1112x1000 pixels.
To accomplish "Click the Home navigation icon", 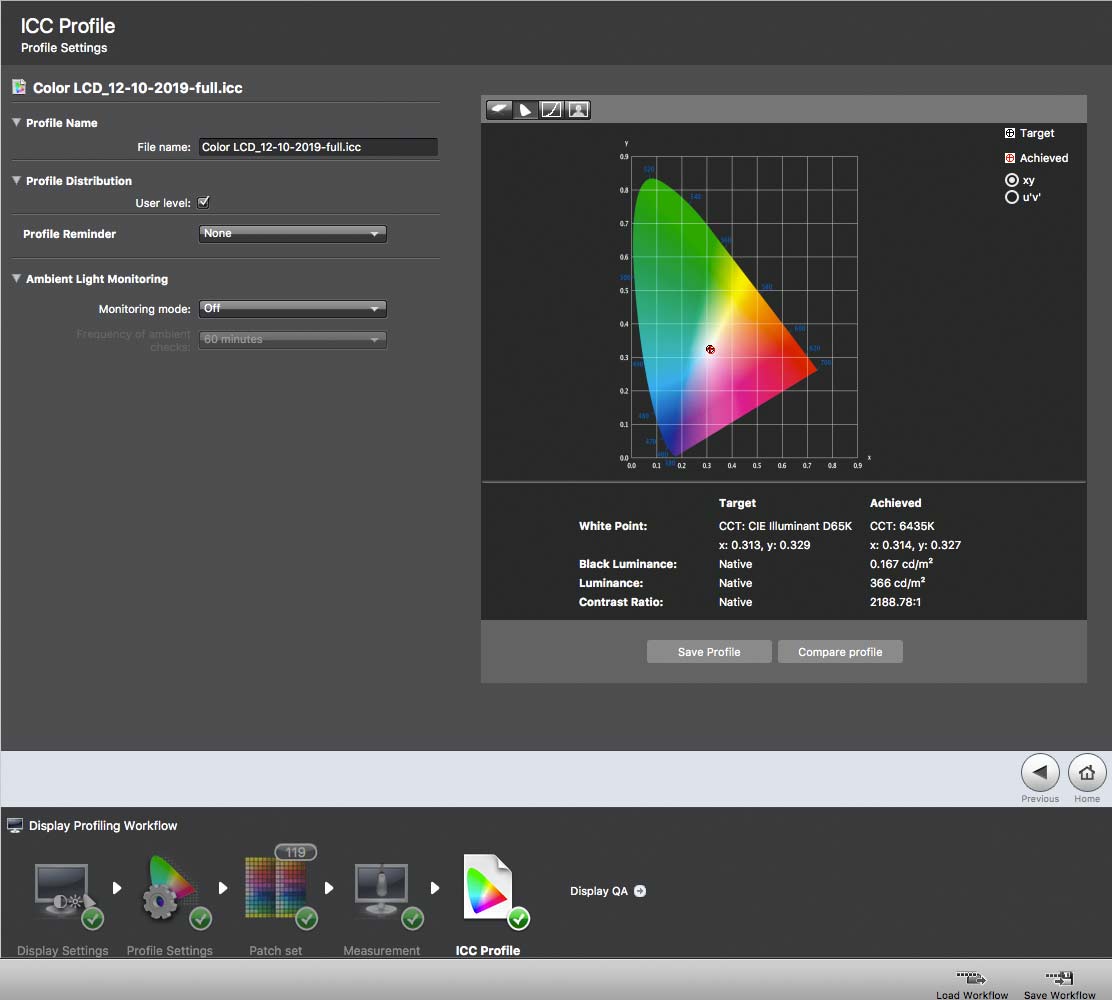I will point(1086,772).
